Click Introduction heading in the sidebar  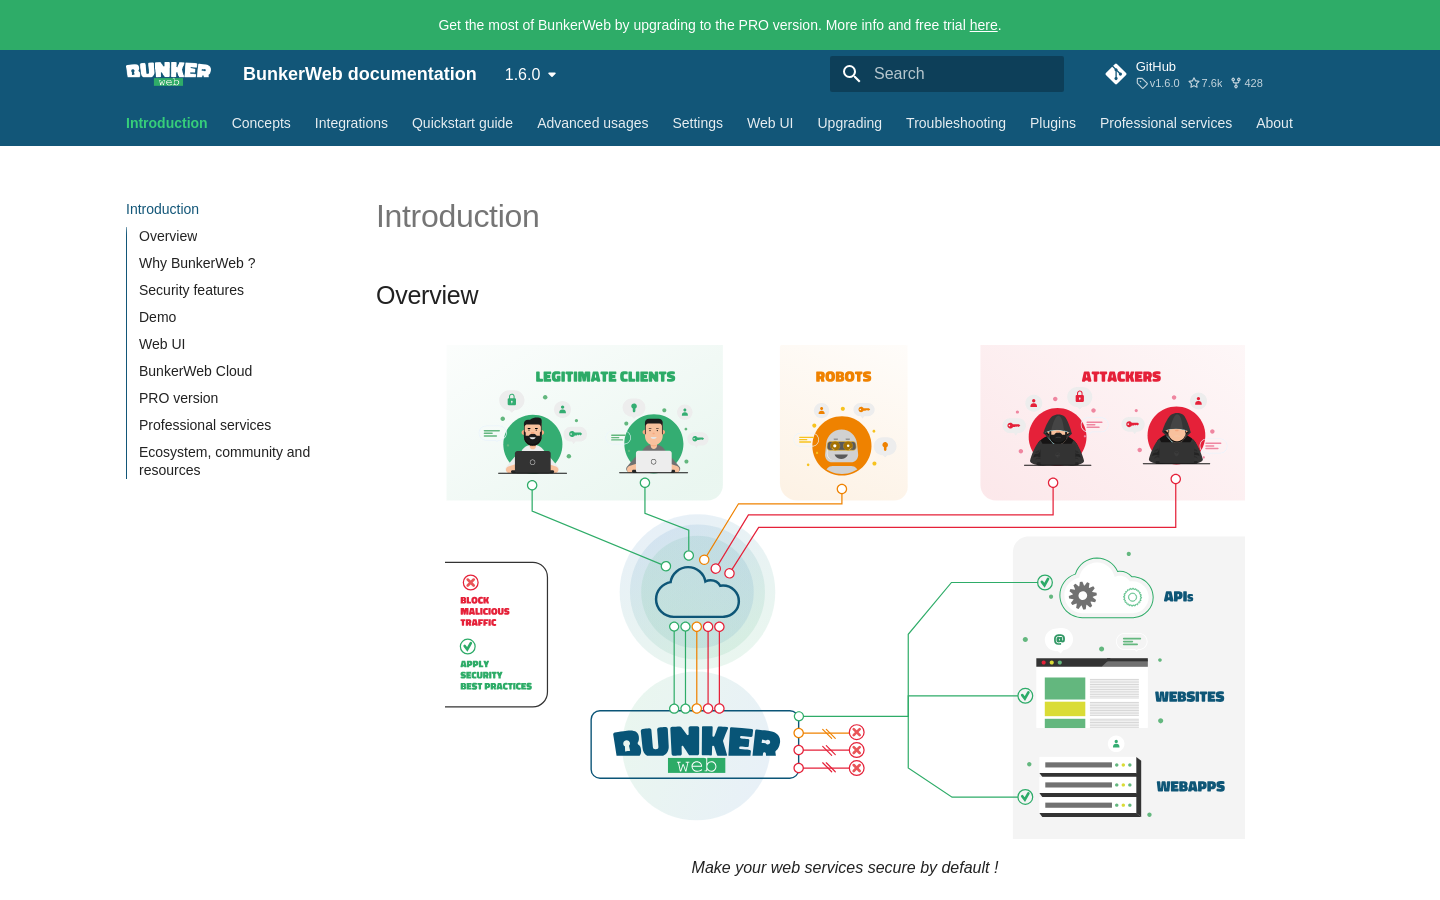point(162,209)
